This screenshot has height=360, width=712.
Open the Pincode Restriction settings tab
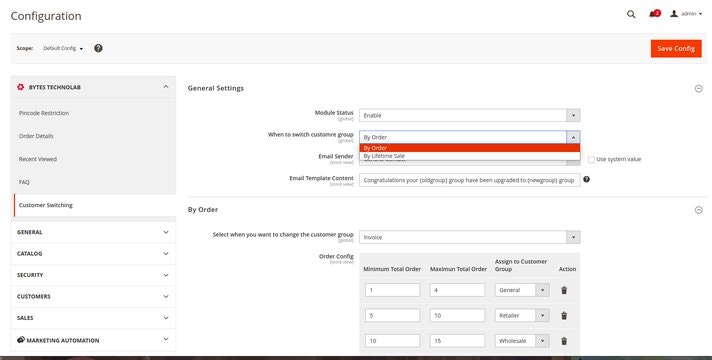coord(44,113)
